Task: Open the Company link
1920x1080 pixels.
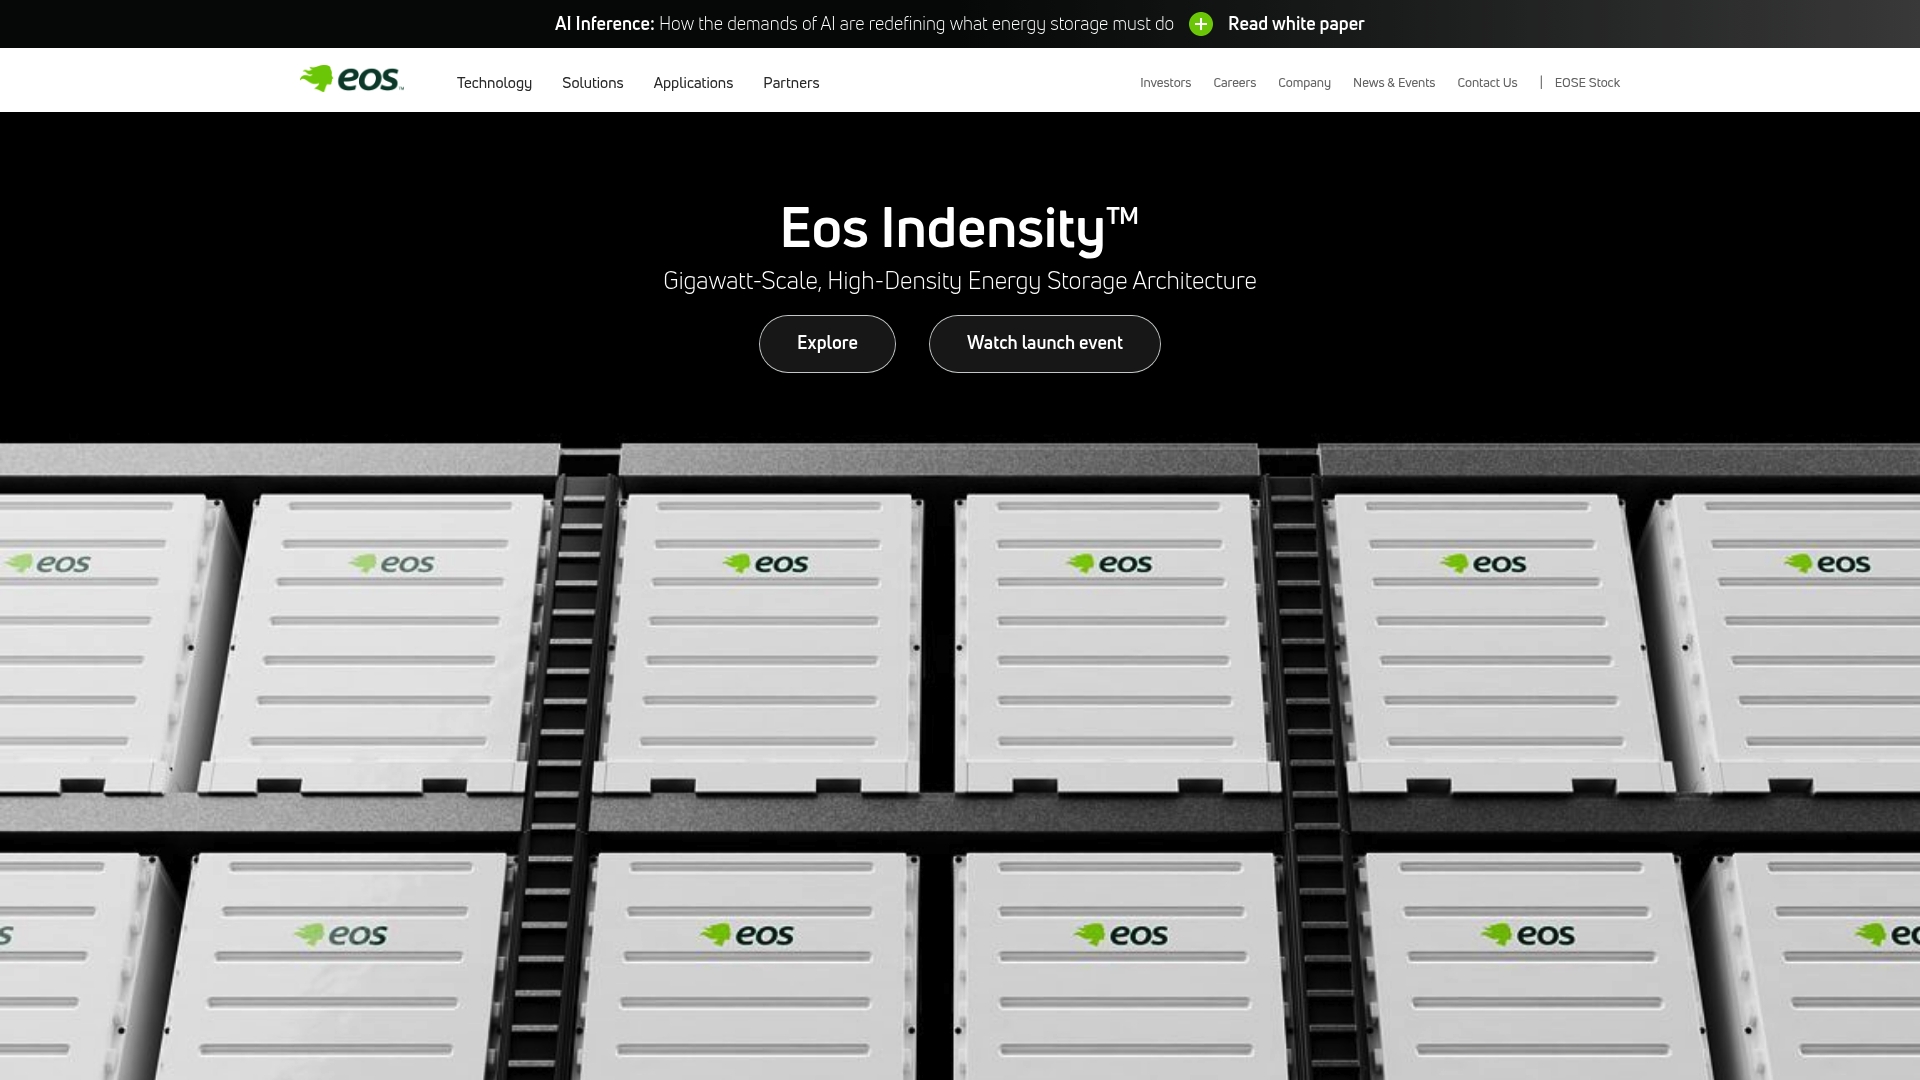Action: [1304, 83]
